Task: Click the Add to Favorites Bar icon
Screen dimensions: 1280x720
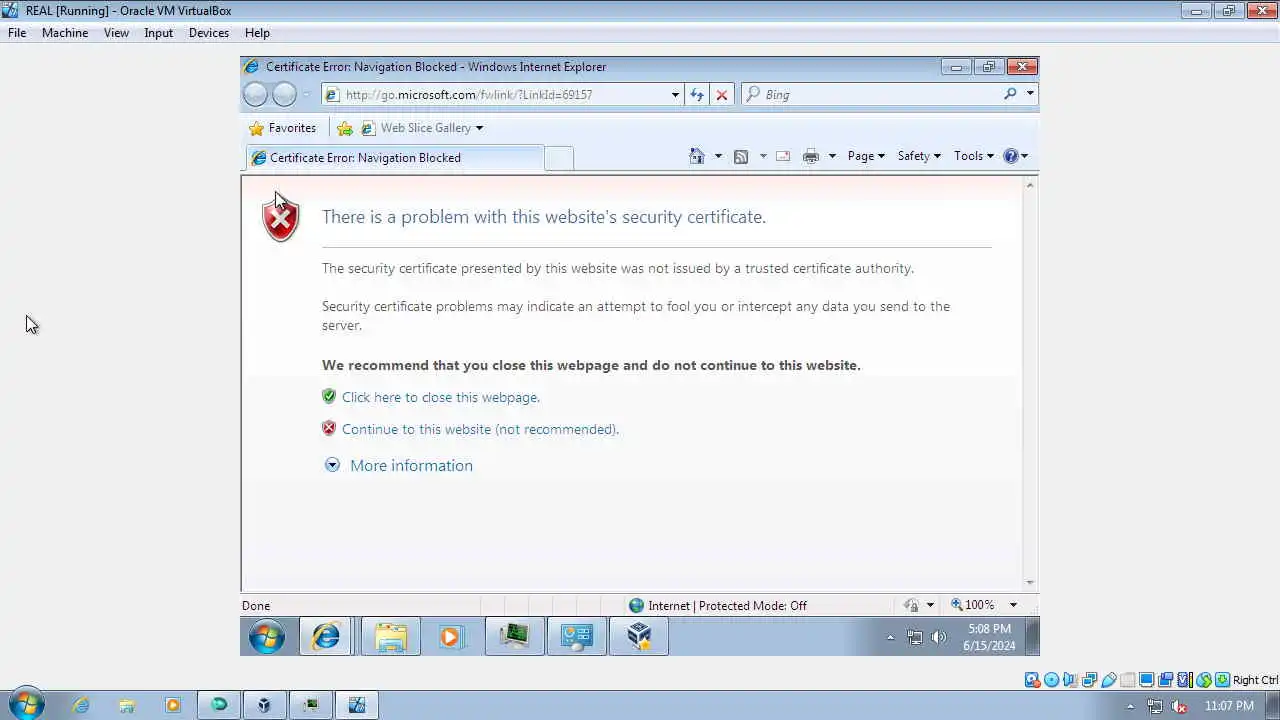Action: pyautogui.click(x=345, y=128)
